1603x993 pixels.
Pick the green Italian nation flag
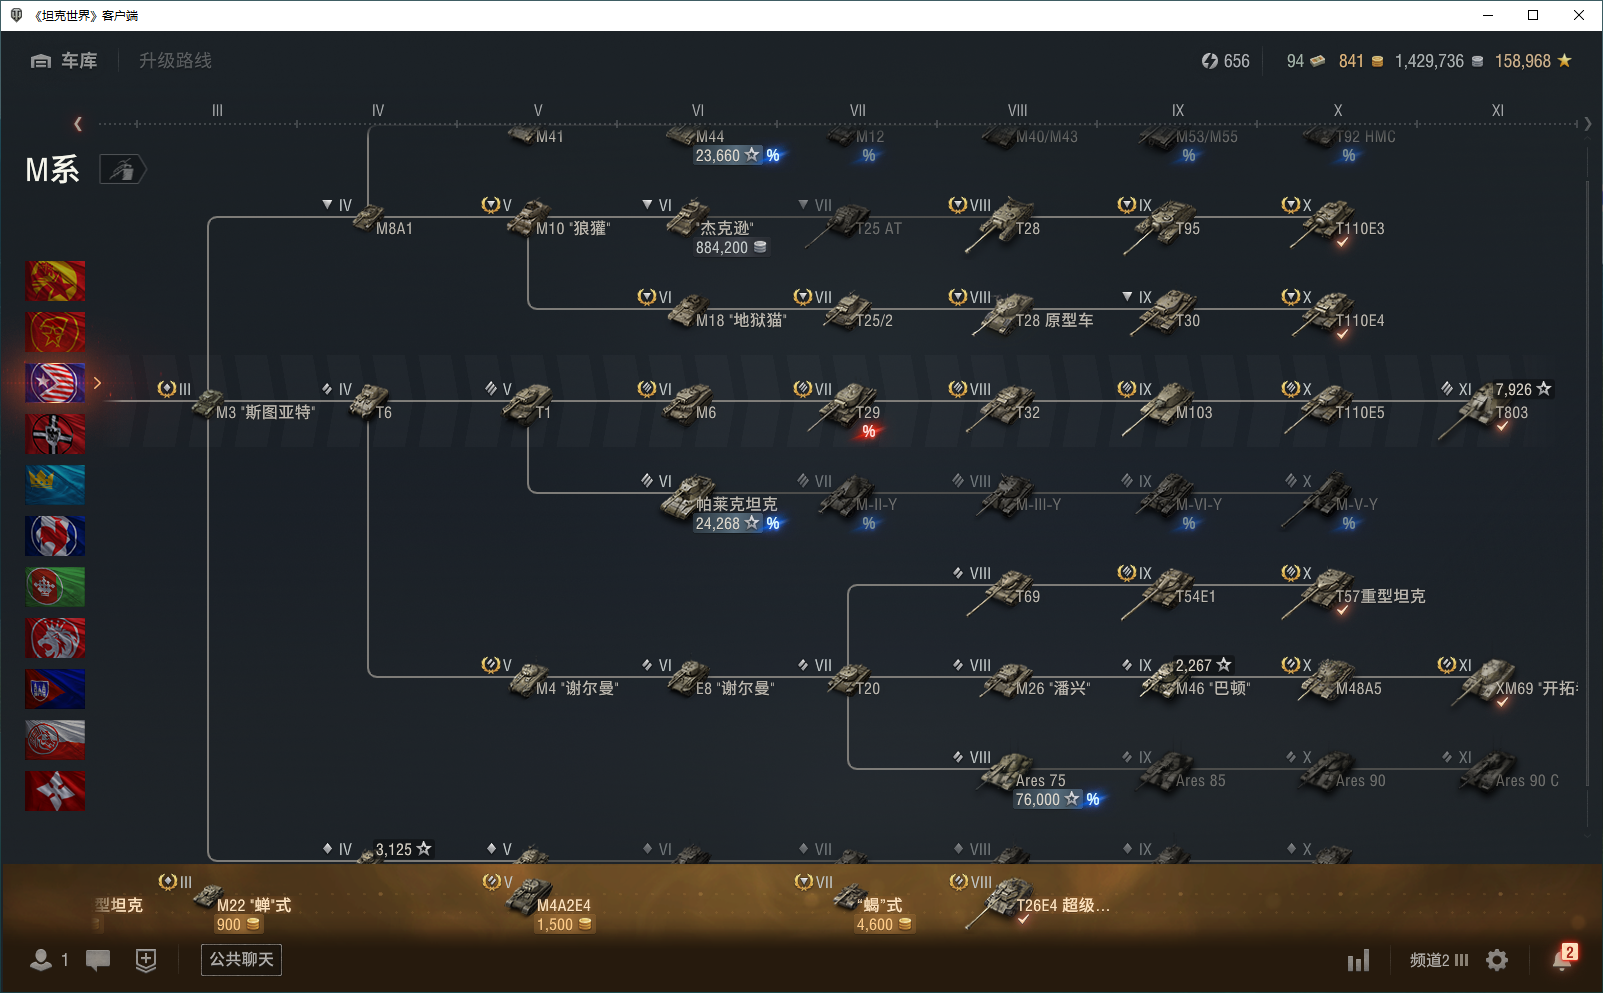tap(55, 587)
